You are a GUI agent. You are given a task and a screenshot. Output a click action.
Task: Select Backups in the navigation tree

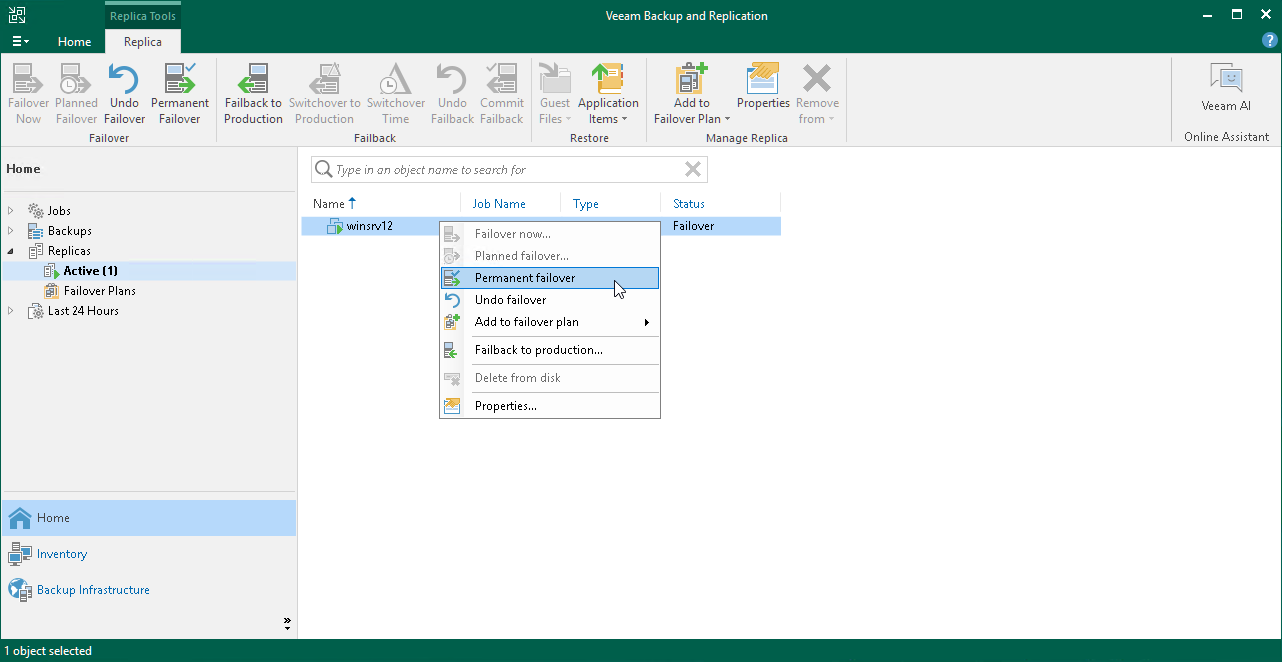(x=70, y=231)
